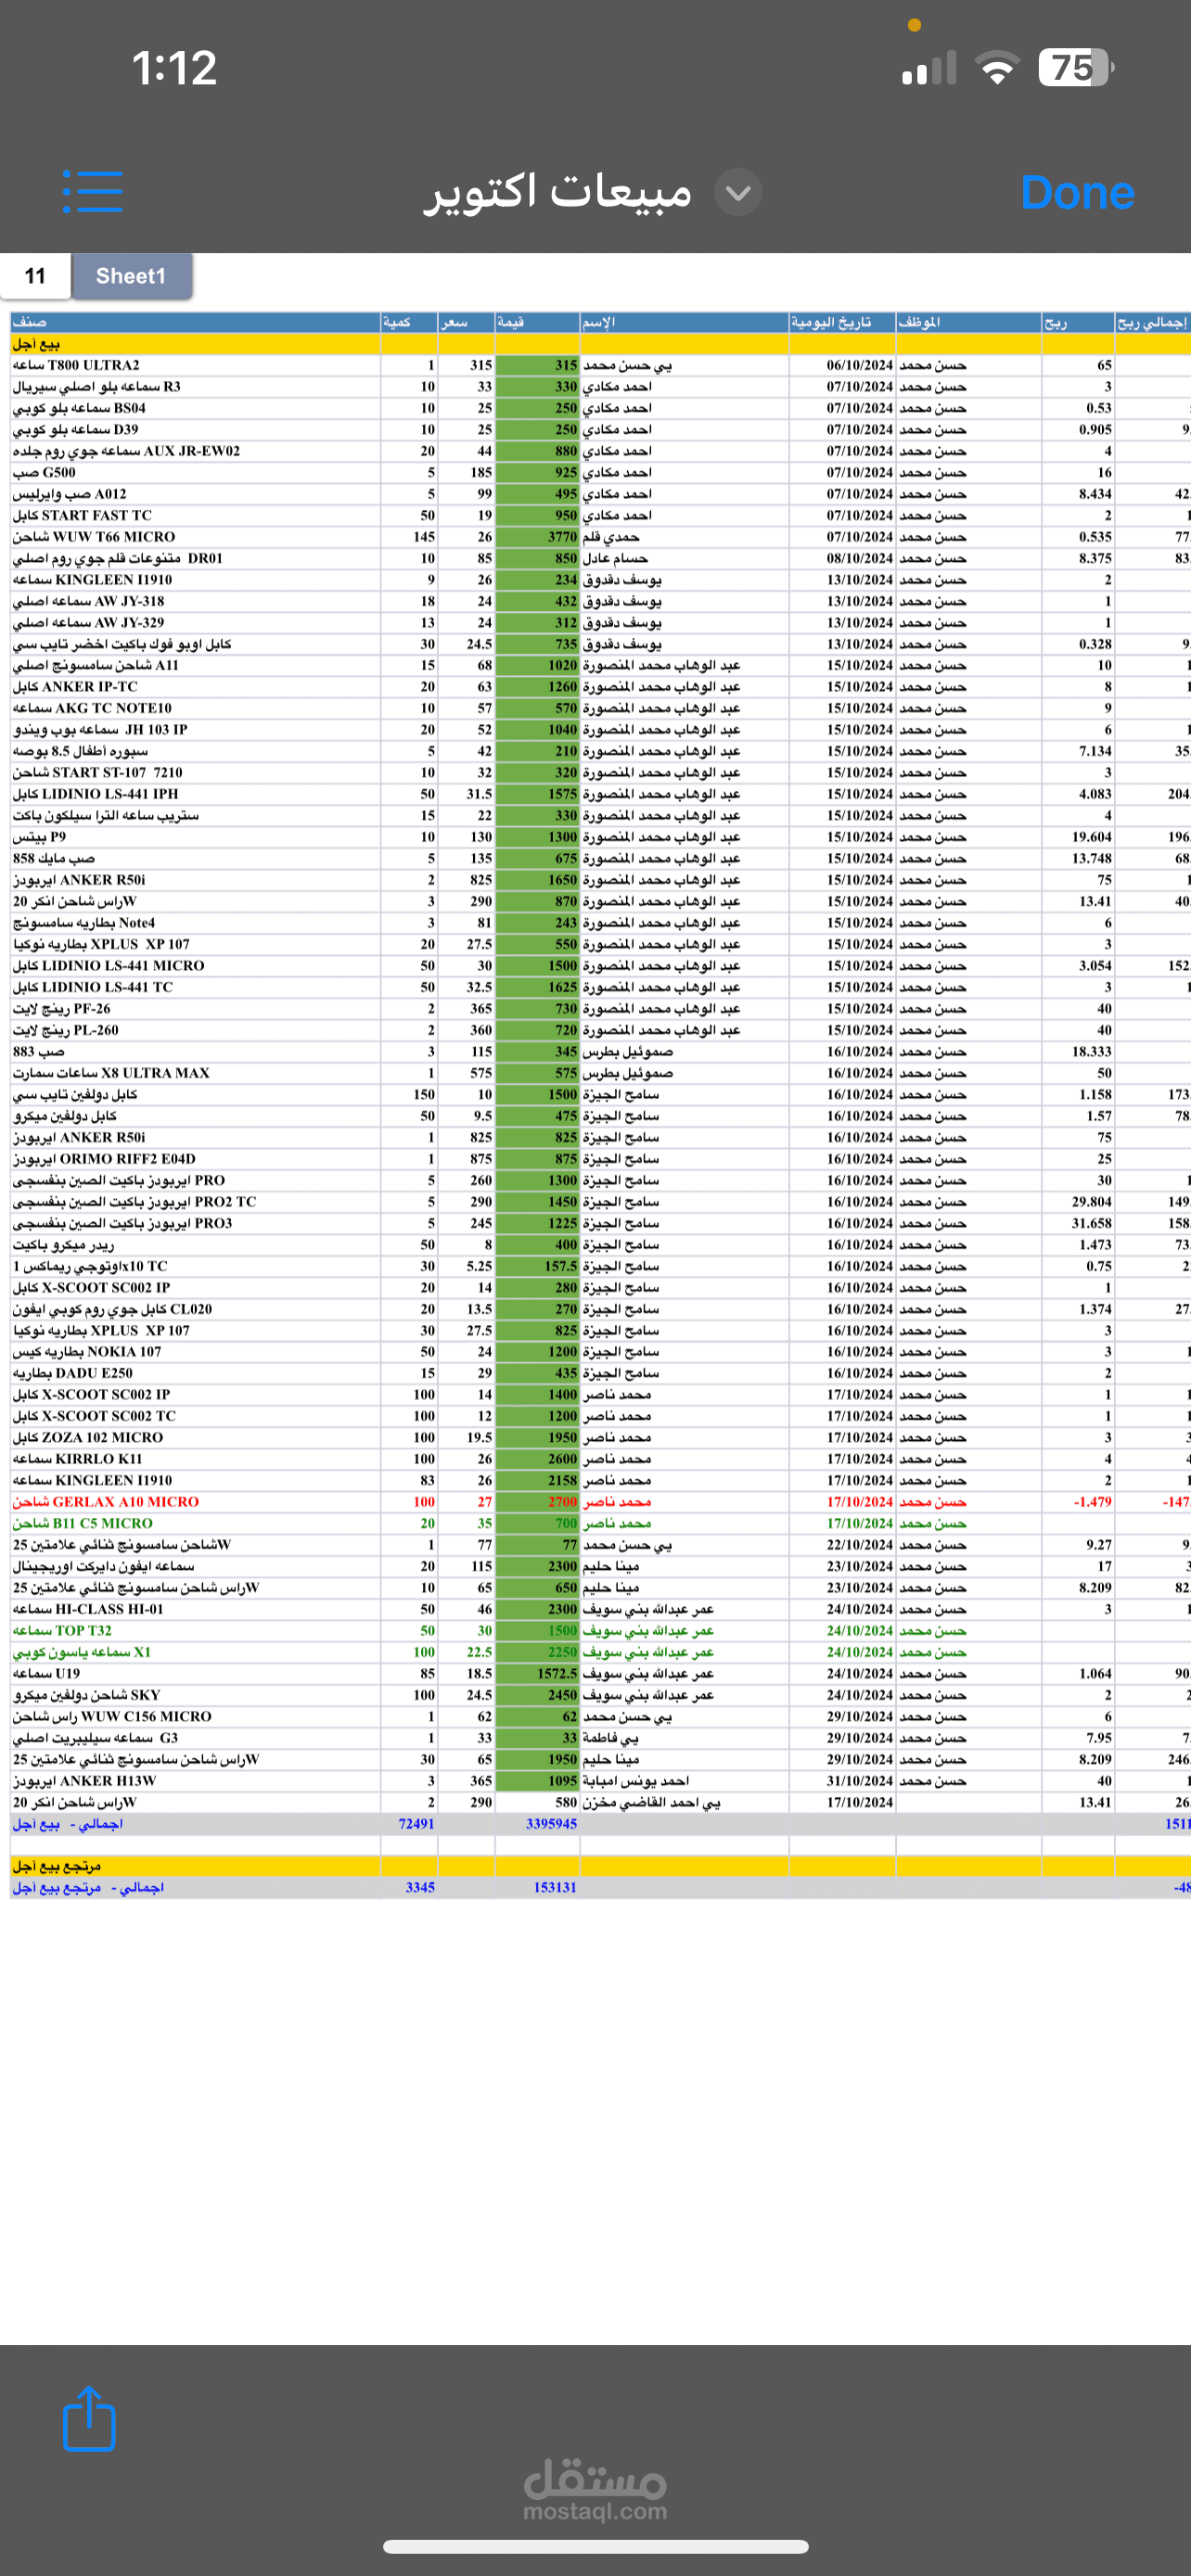This screenshot has width=1191, height=2576.
Task: Select the ZOZA 102 MICRO cable cell
Action: (x=195, y=1438)
